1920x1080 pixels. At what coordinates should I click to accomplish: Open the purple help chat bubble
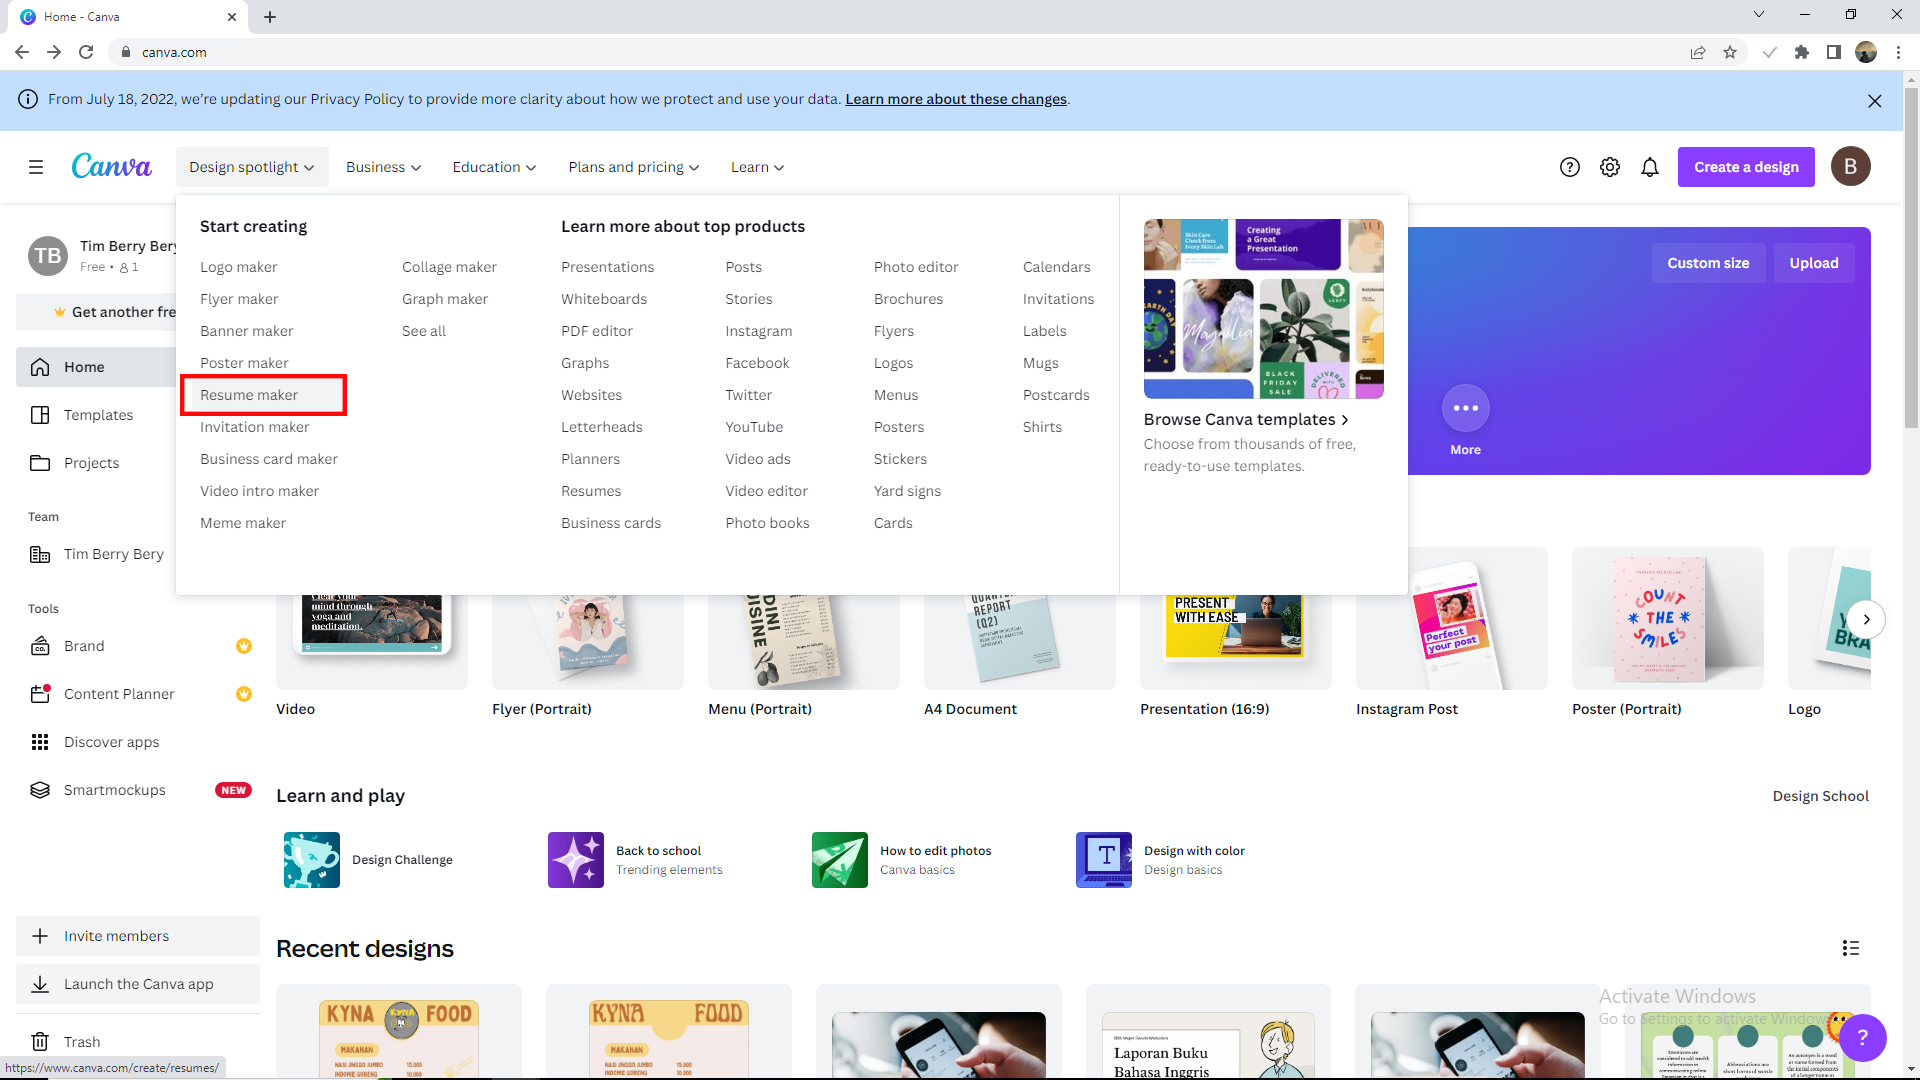(x=1861, y=1038)
